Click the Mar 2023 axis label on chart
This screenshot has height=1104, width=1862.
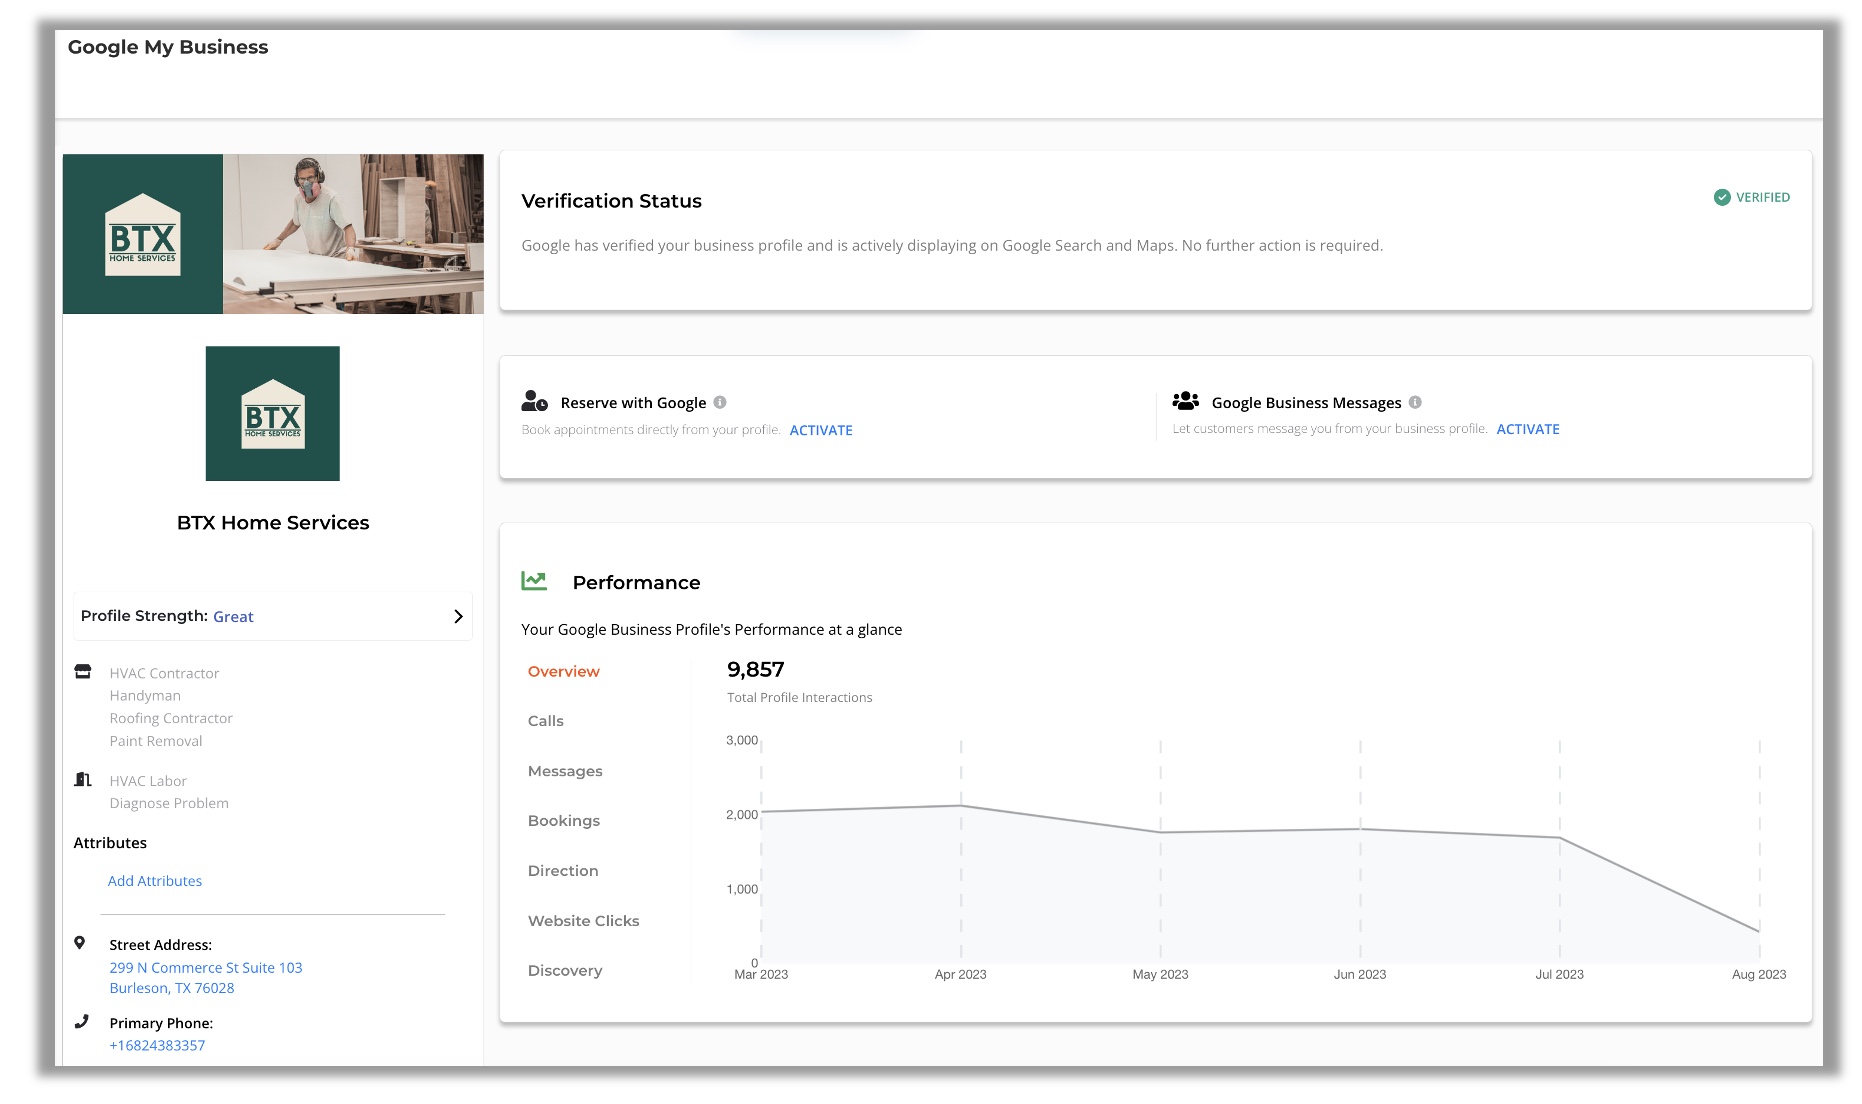pyautogui.click(x=761, y=974)
